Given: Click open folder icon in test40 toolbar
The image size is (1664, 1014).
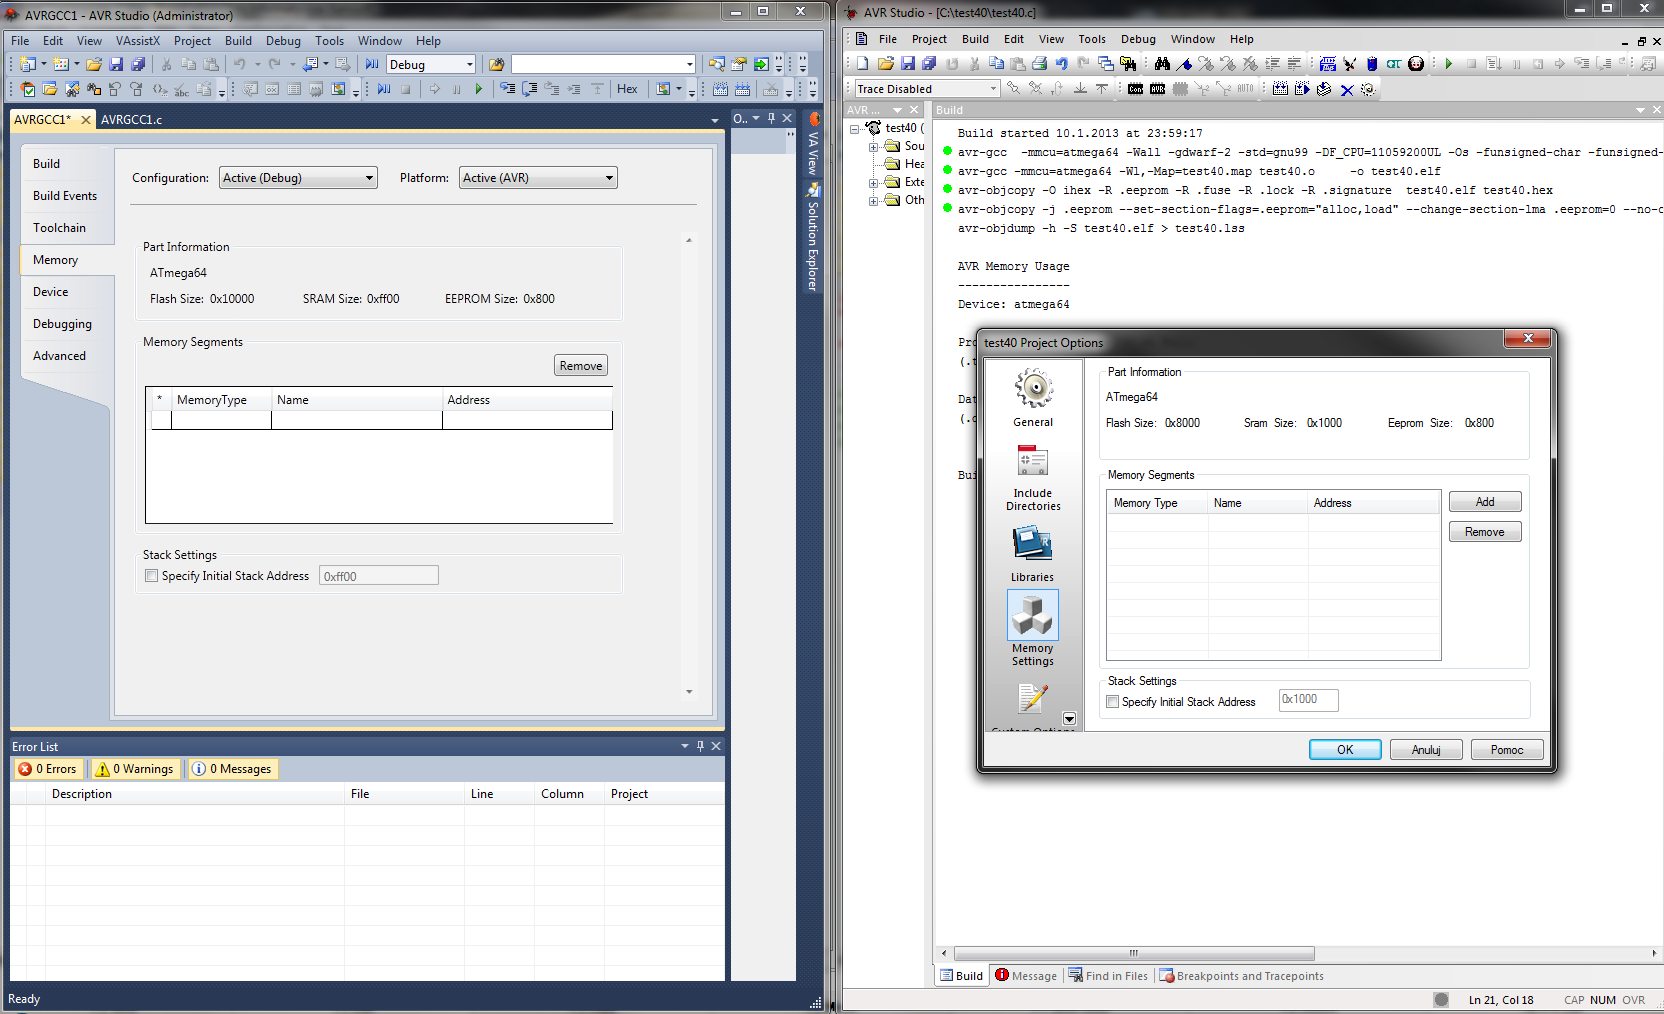Looking at the screenshot, I should tap(885, 64).
